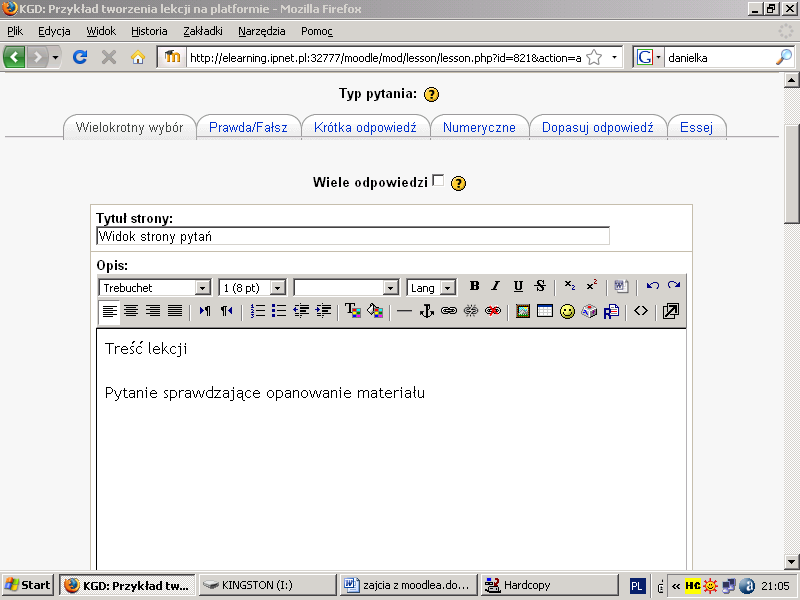Pick a text font color
Image resolution: width=800 pixels, height=600 pixels.
(353, 311)
